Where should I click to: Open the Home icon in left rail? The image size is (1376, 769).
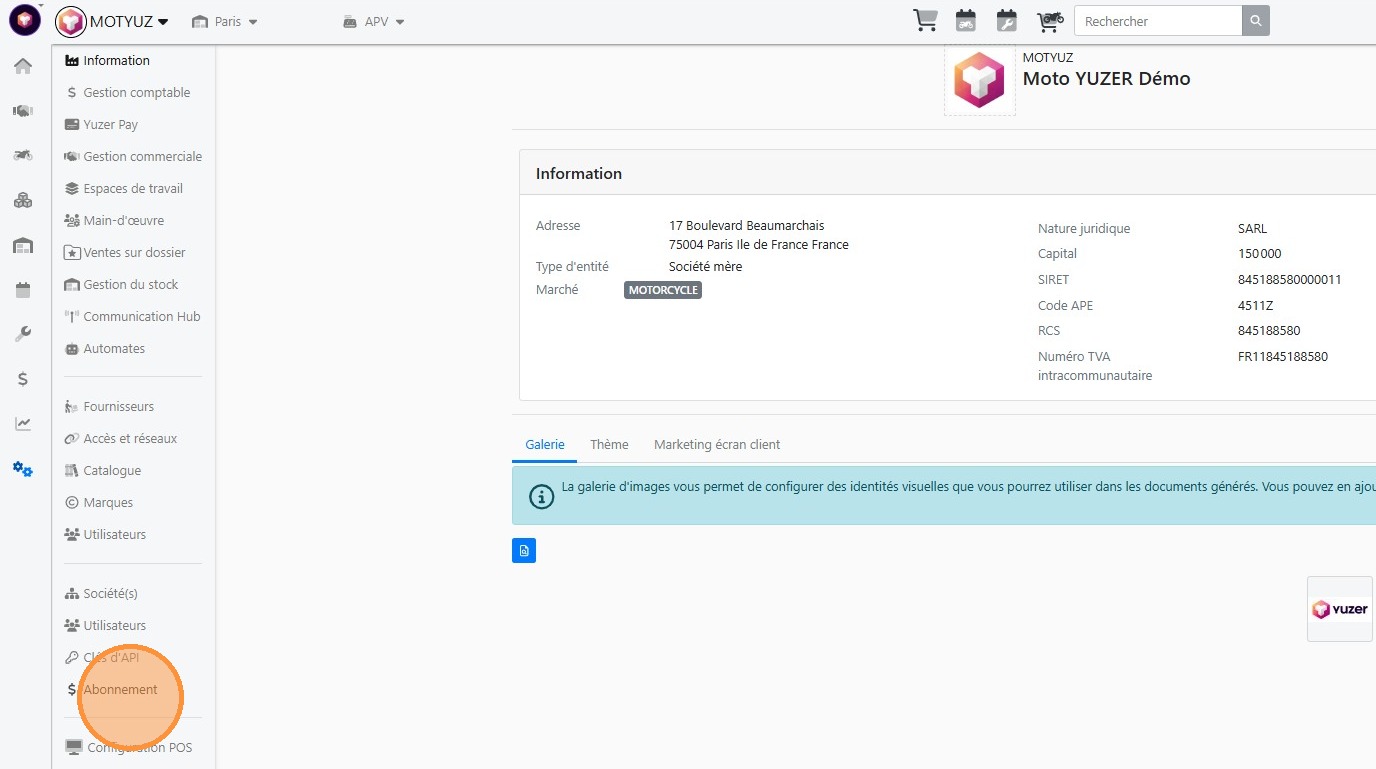pyautogui.click(x=23, y=66)
